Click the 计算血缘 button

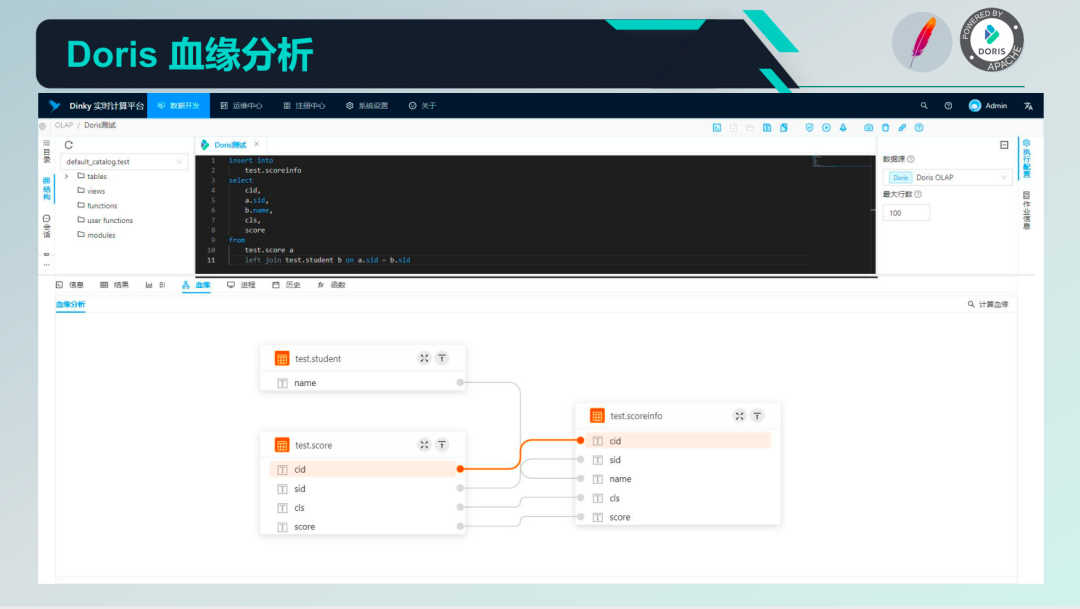point(988,304)
